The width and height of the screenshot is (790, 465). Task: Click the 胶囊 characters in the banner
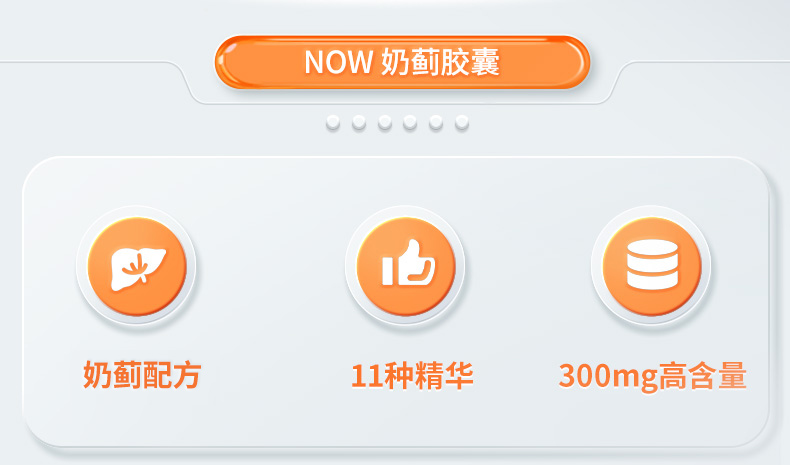coord(470,62)
